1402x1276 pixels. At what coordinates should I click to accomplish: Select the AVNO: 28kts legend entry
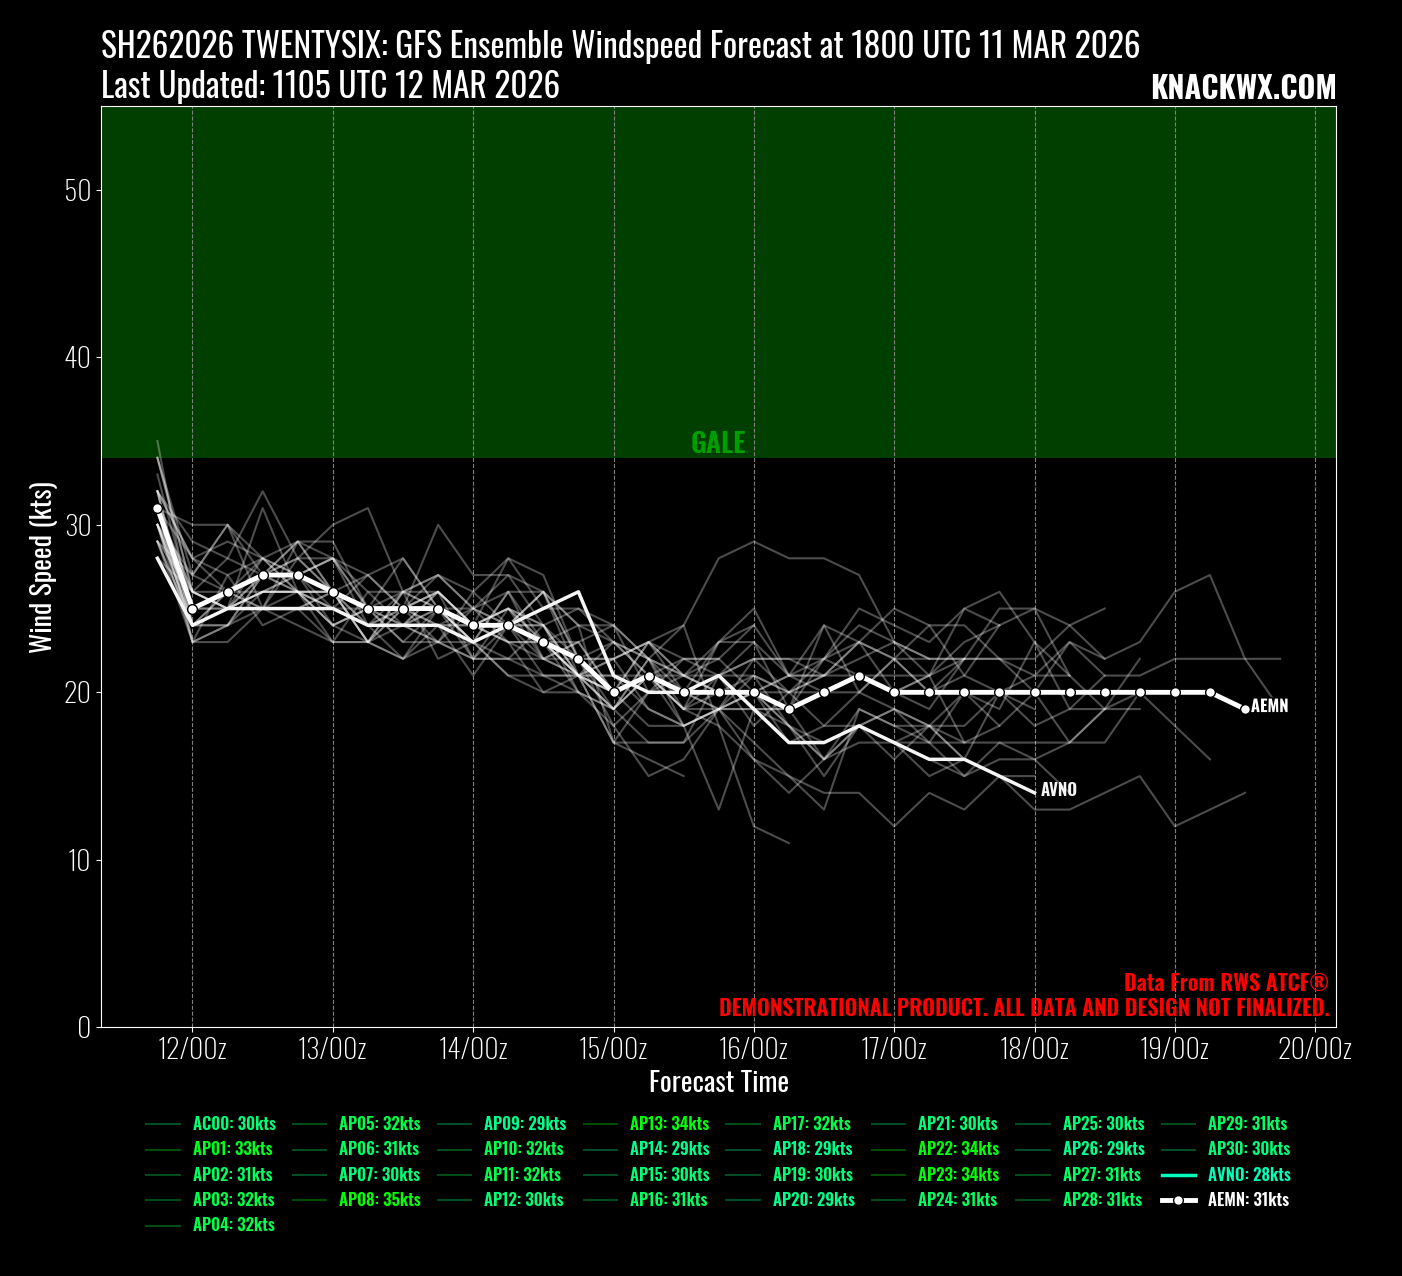click(1249, 1174)
